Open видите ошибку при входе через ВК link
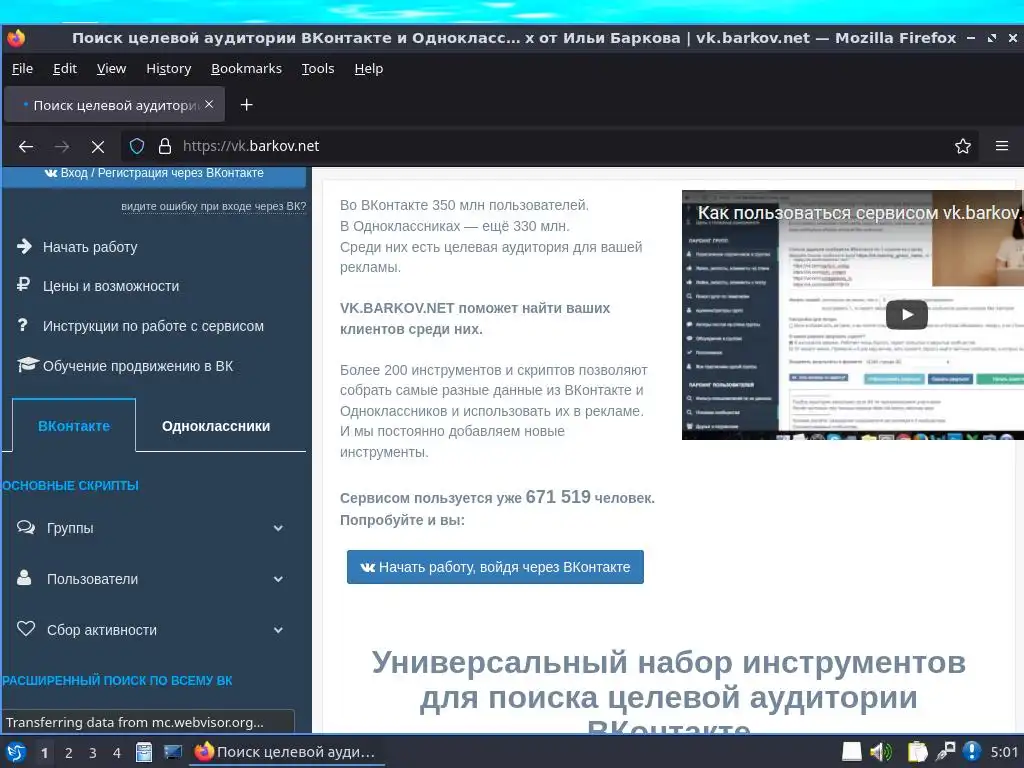The image size is (1024, 768). click(214, 206)
